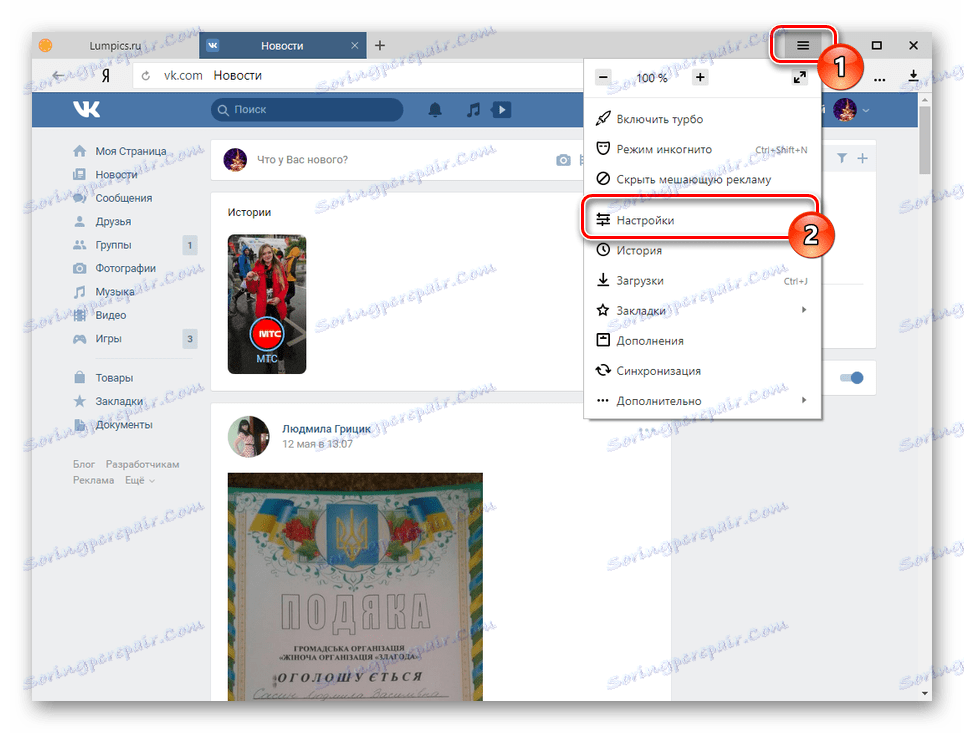This screenshot has height=733, width=964.
Task: Open VK notifications bell
Action: 435,110
